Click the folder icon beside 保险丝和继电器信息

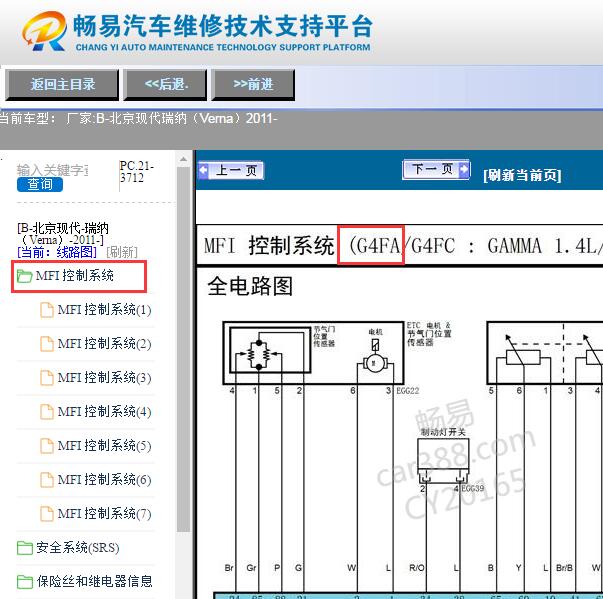(25, 582)
